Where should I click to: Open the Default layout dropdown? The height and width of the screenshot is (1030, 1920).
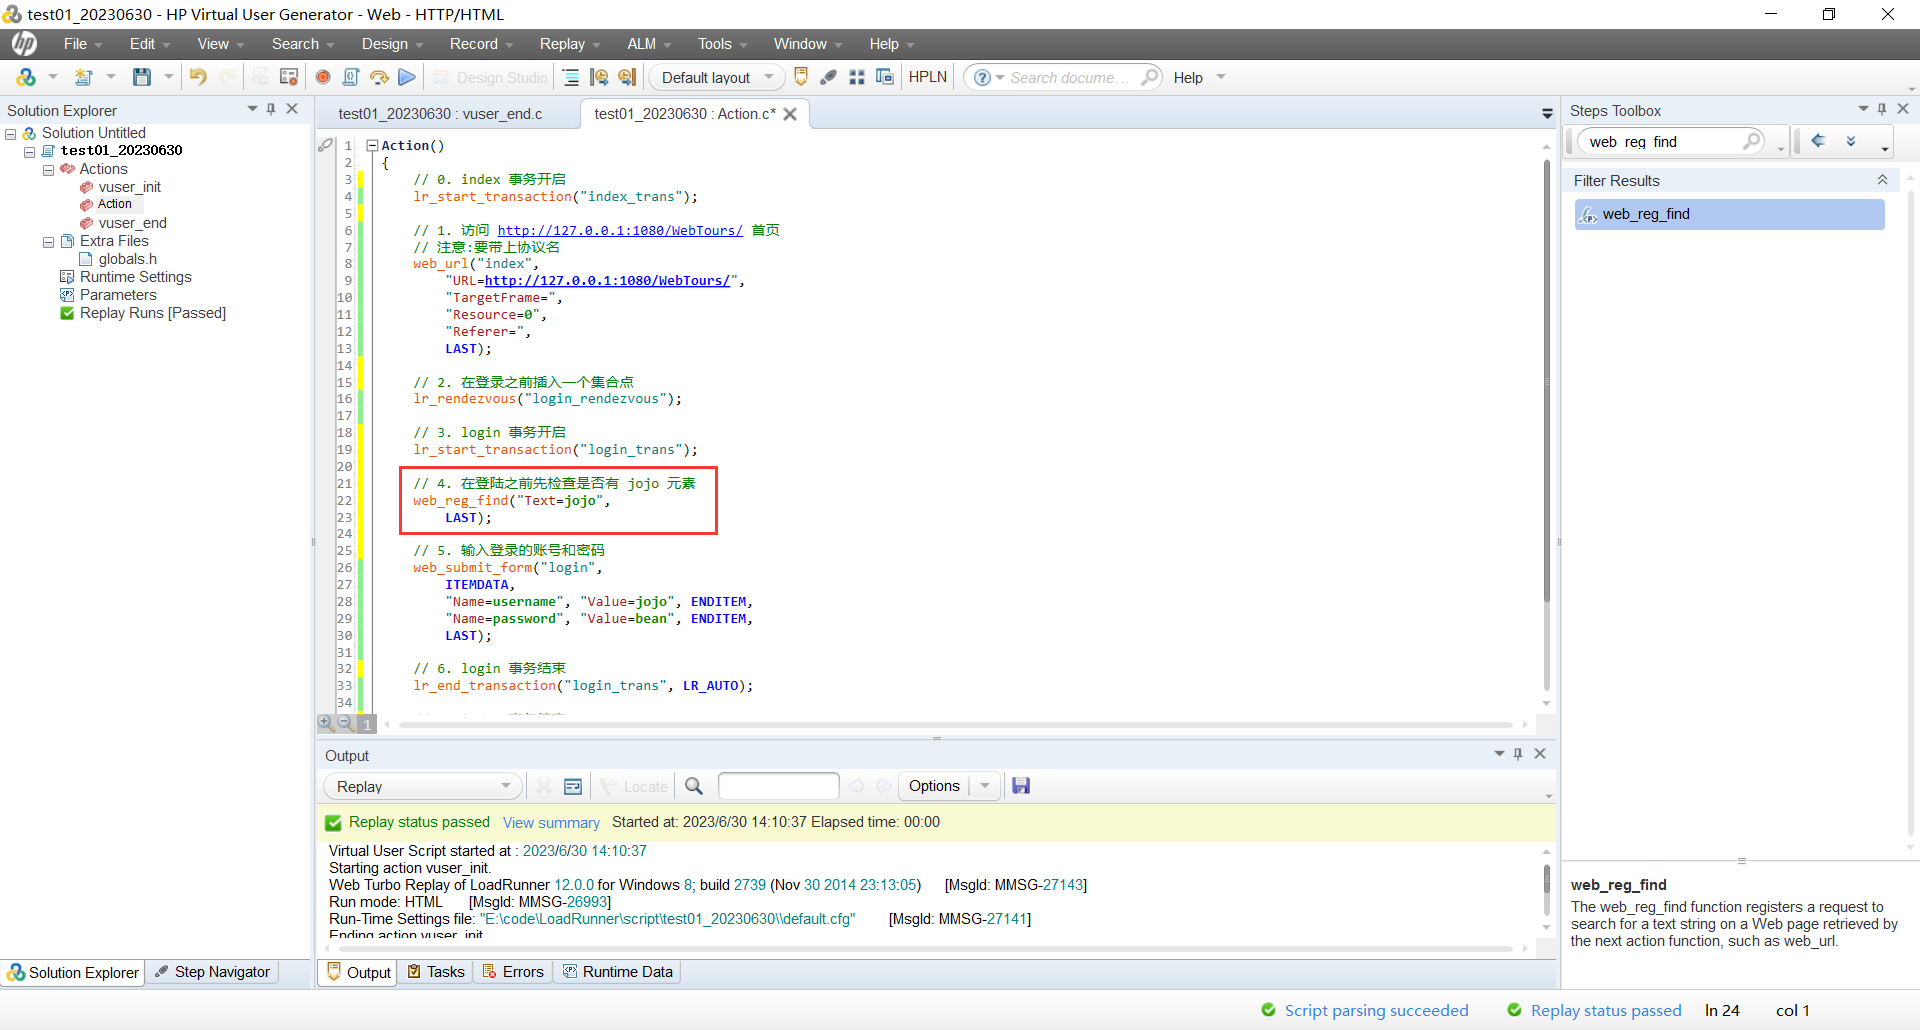(x=717, y=77)
